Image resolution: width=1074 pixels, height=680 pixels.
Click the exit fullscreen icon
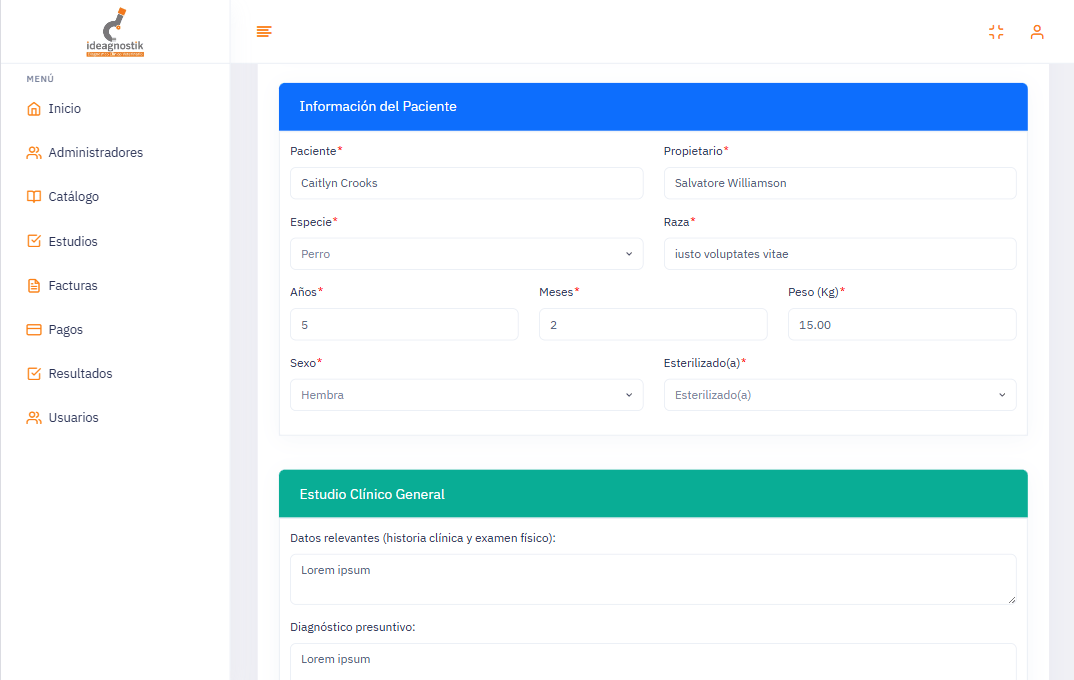(x=996, y=32)
